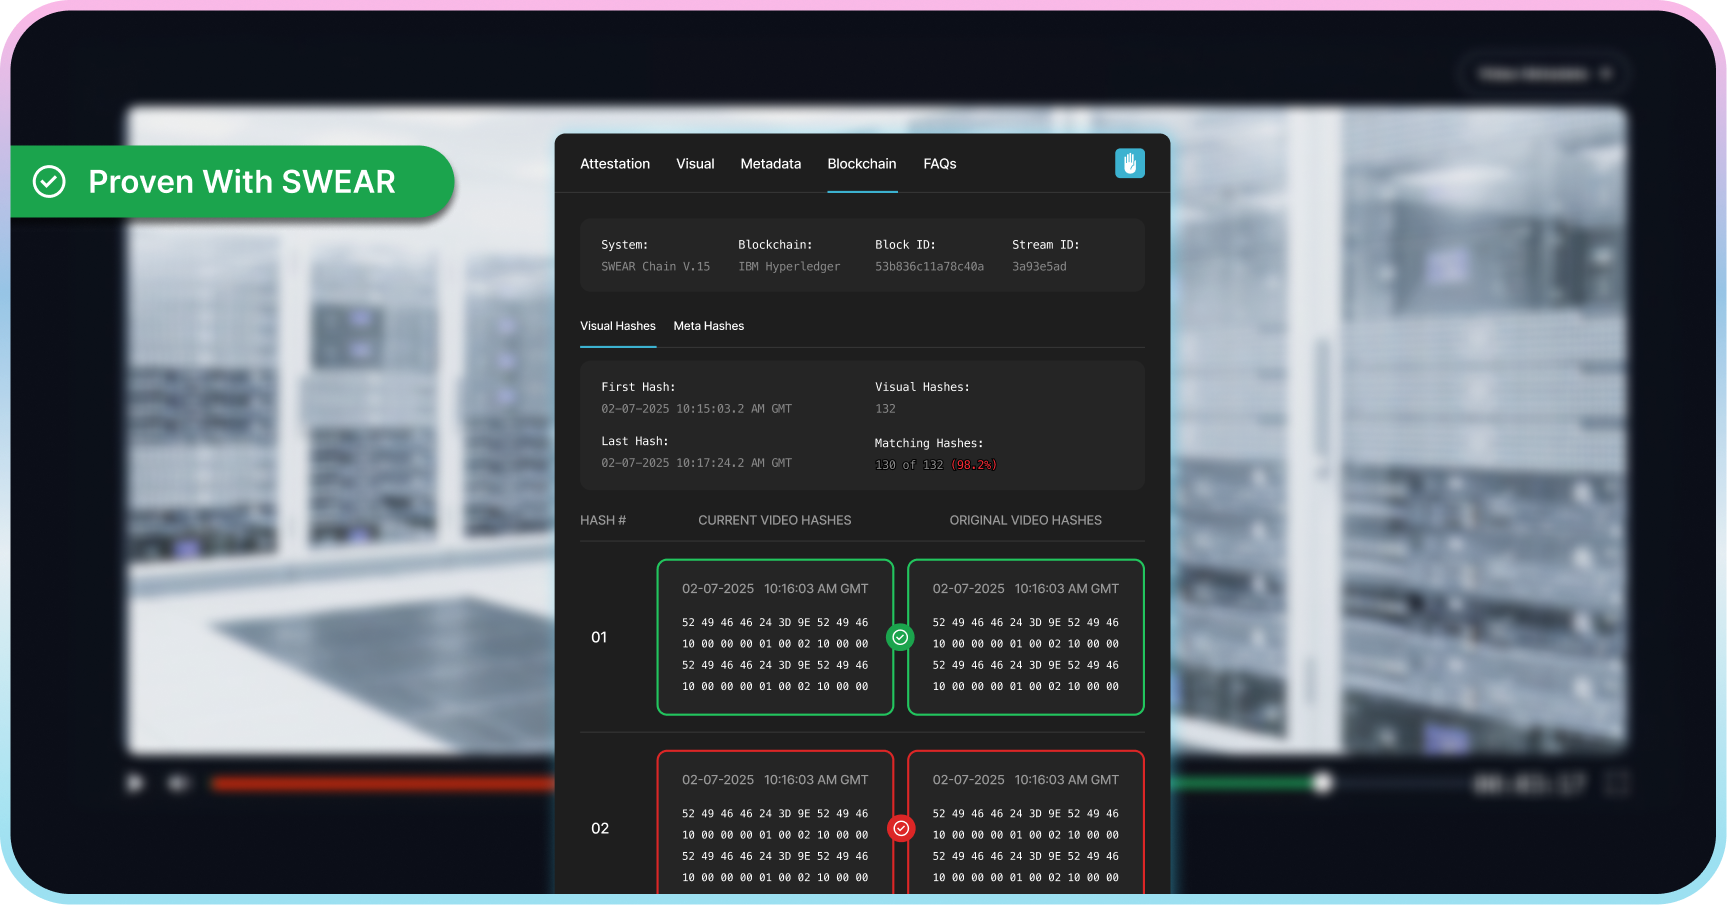Expand the Visual Hashes sub-section
The image size is (1727, 905).
click(x=617, y=326)
